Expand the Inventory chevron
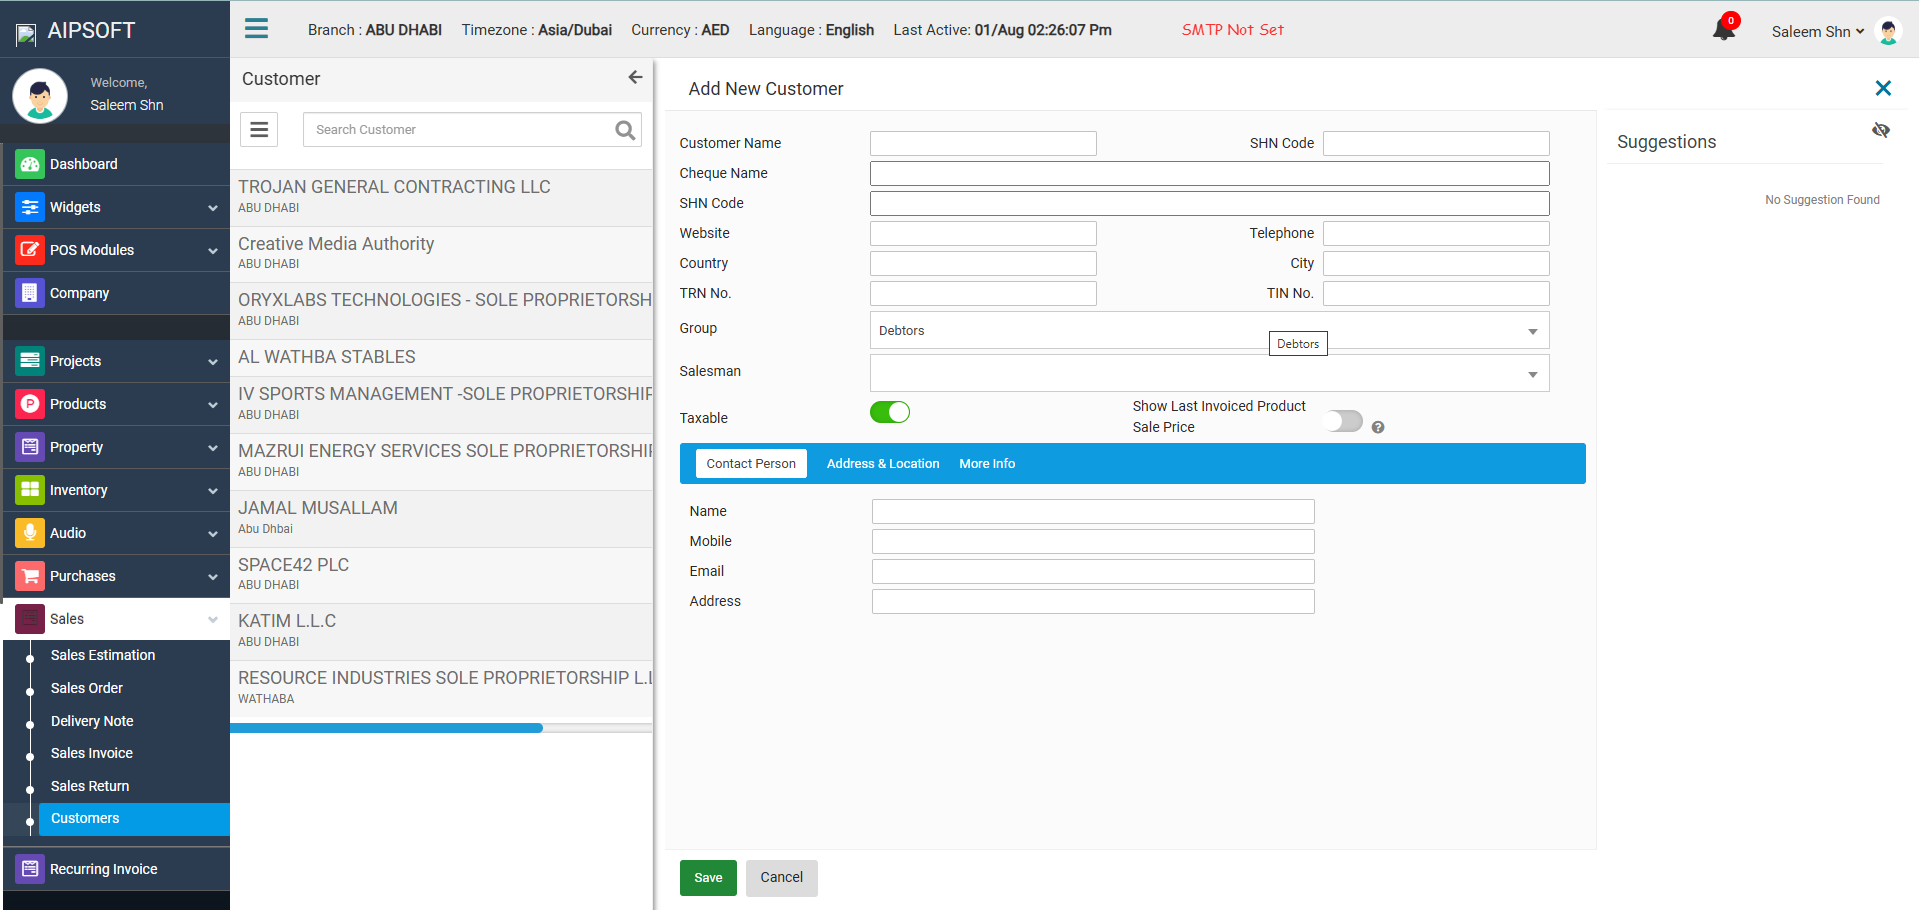This screenshot has height=910, width=1919. point(212,491)
